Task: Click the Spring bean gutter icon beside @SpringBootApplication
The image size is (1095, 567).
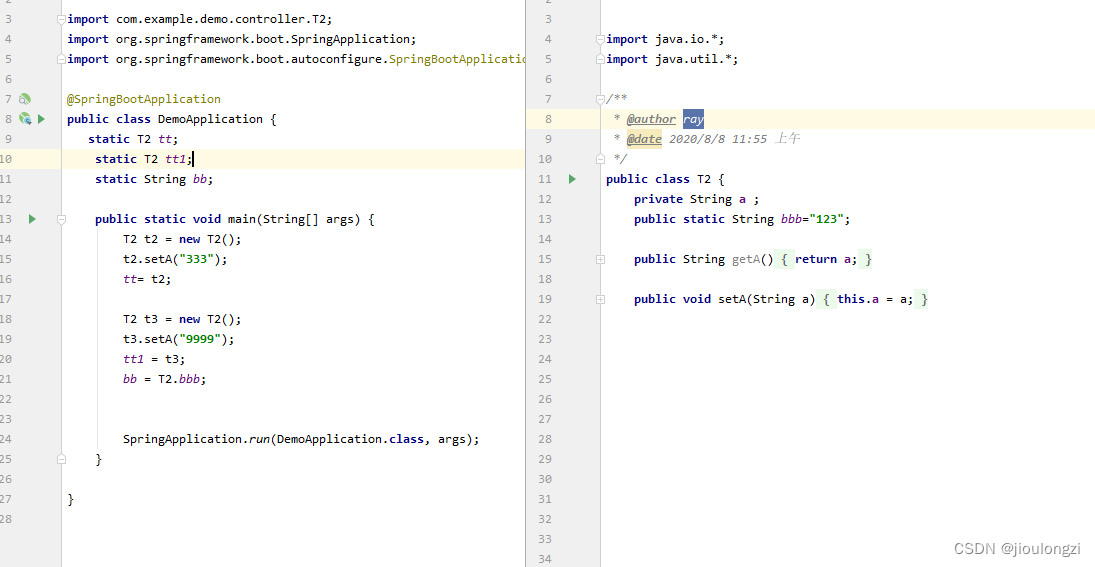Action: pos(24,99)
